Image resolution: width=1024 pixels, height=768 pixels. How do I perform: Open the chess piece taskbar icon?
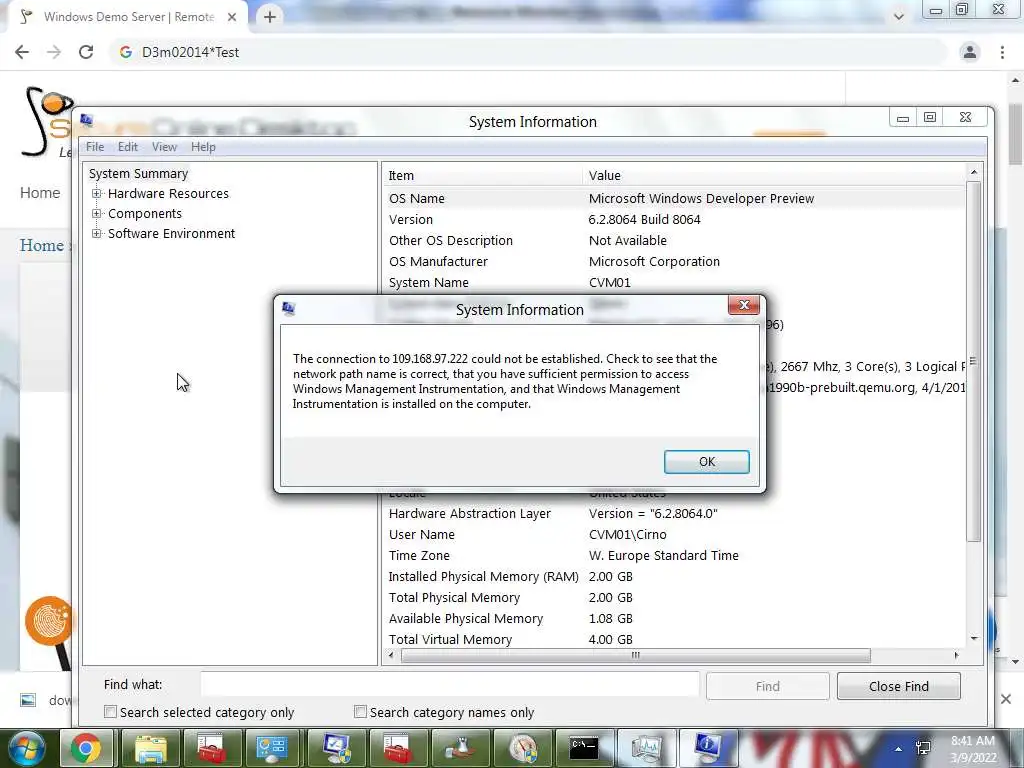pos(459,748)
